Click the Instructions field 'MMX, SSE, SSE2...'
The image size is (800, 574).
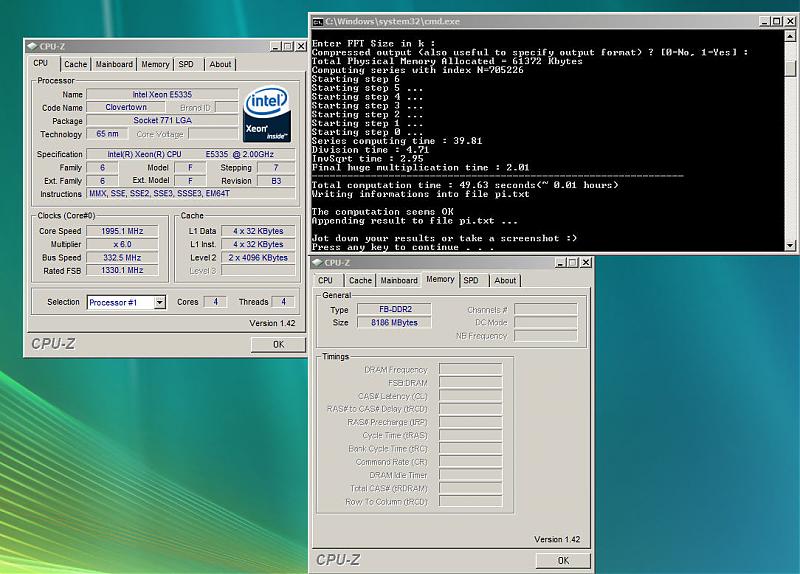191,194
